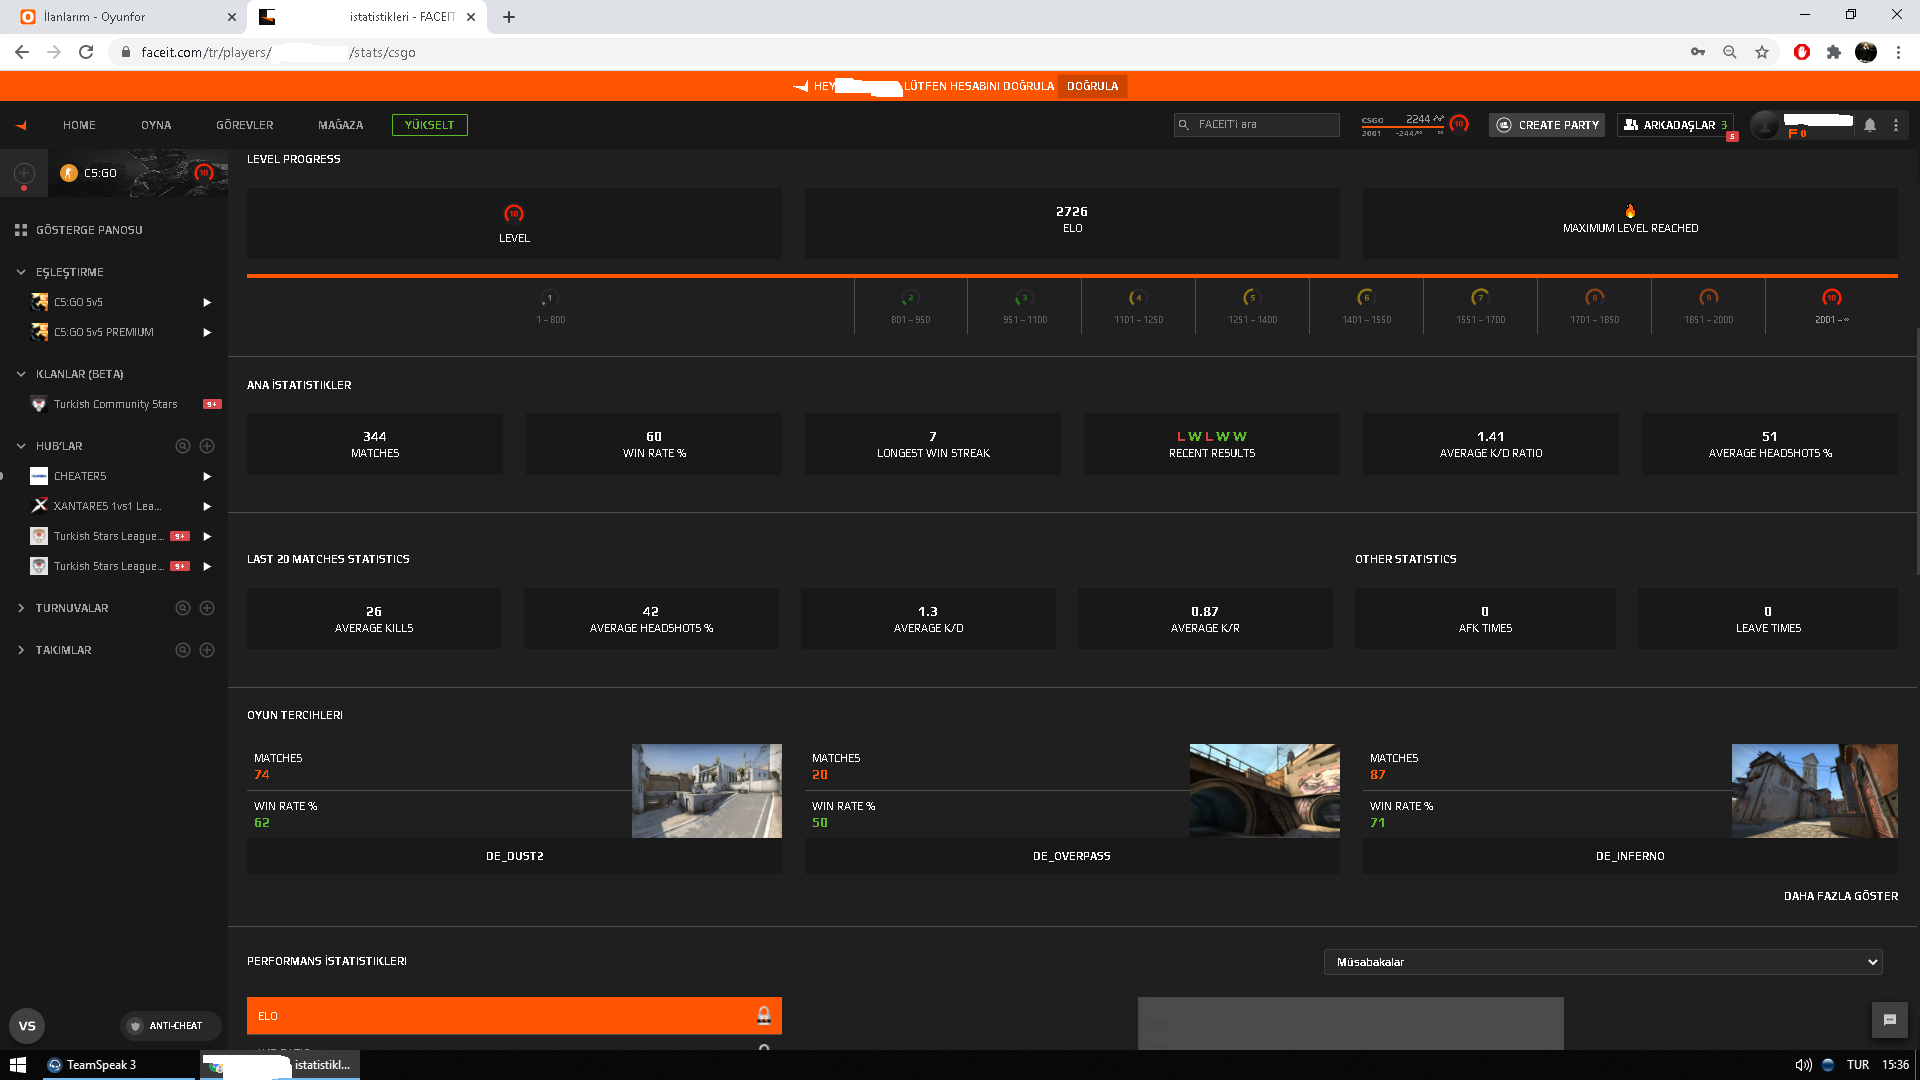
Task: Click the search icon next to Hub'lar
Action: click(x=183, y=446)
